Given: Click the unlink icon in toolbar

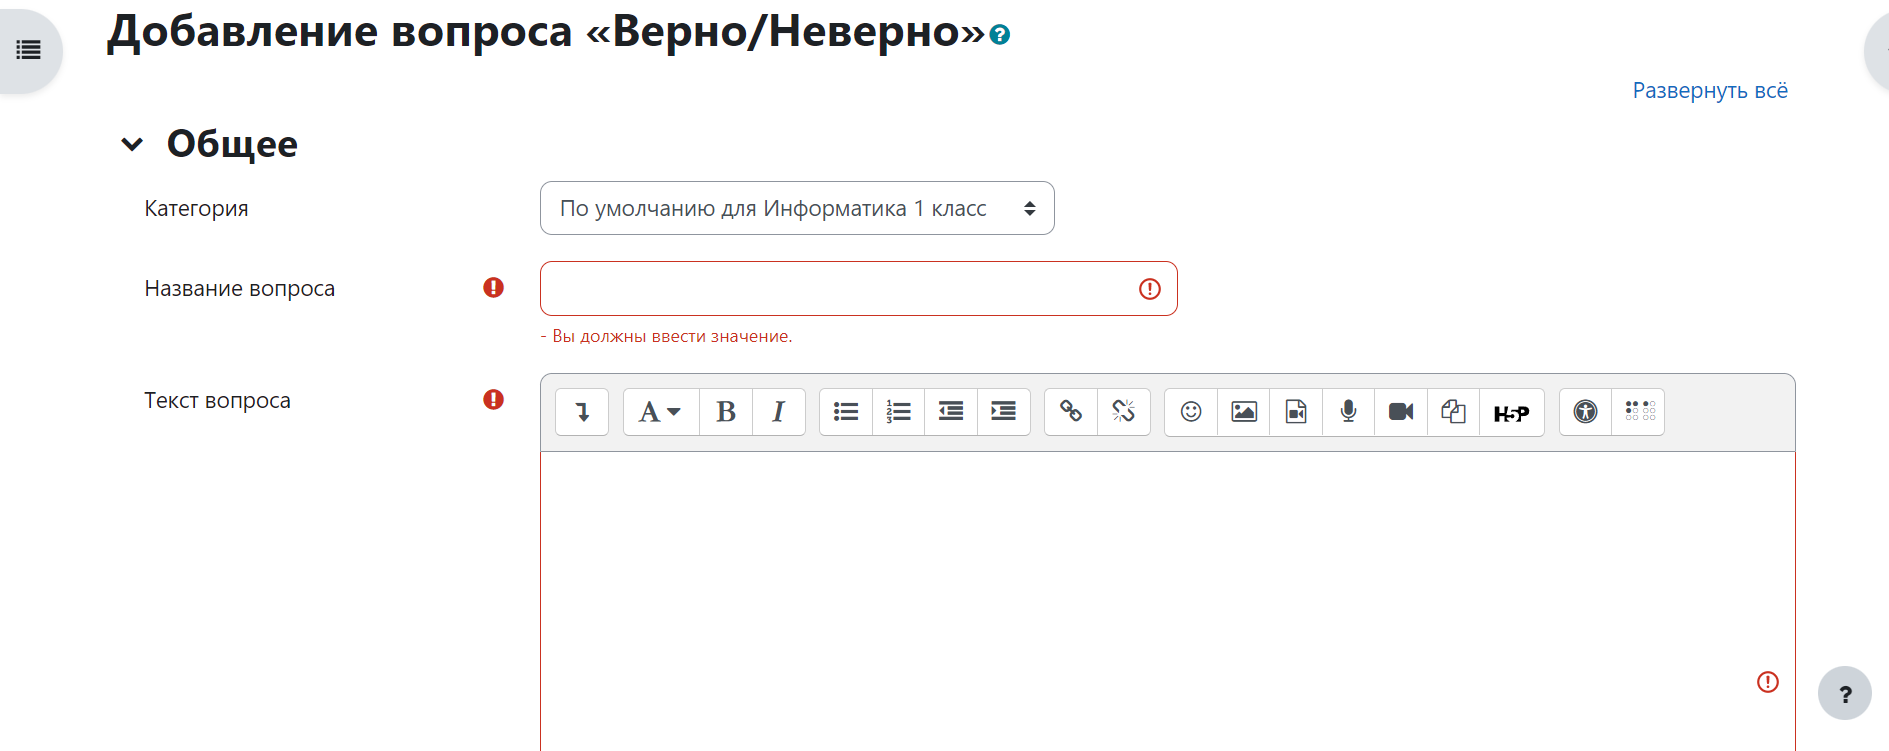Looking at the screenshot, I should [1123, 412].
